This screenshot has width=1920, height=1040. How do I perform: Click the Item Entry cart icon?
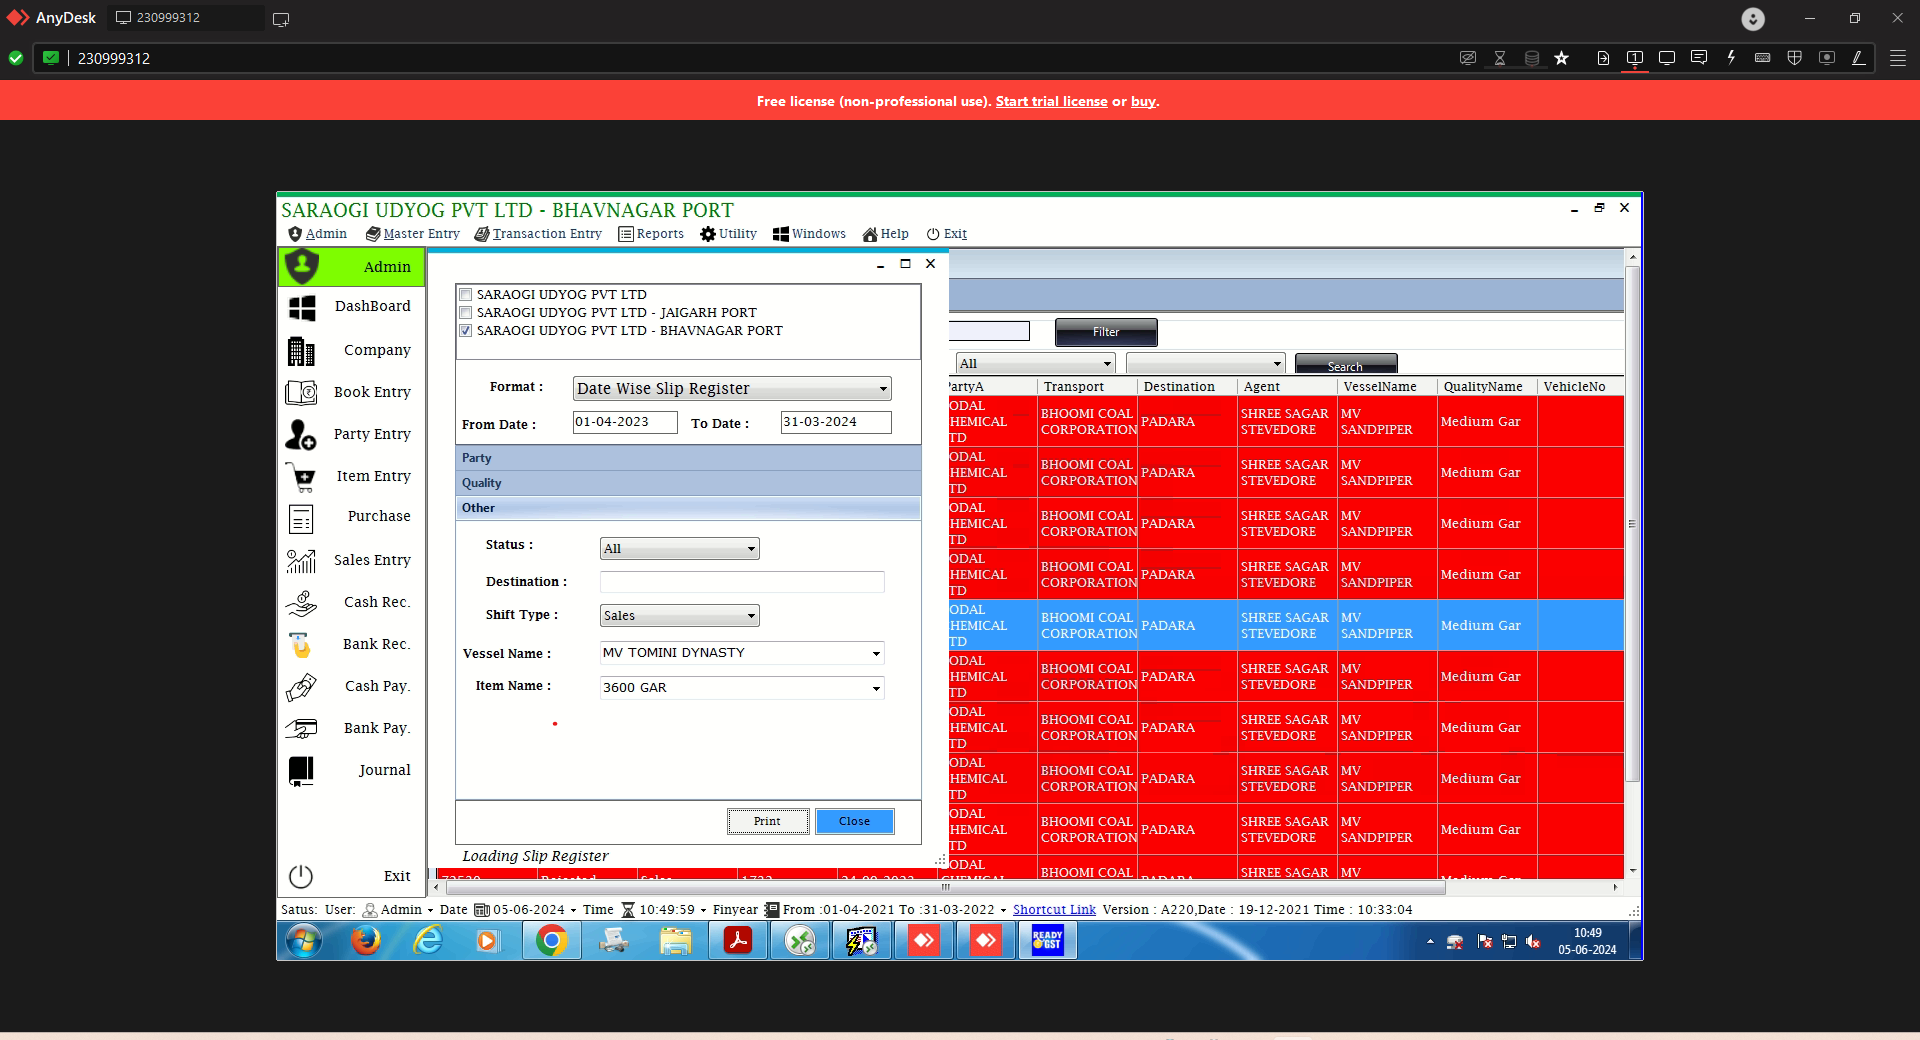(x=302, y=477)
